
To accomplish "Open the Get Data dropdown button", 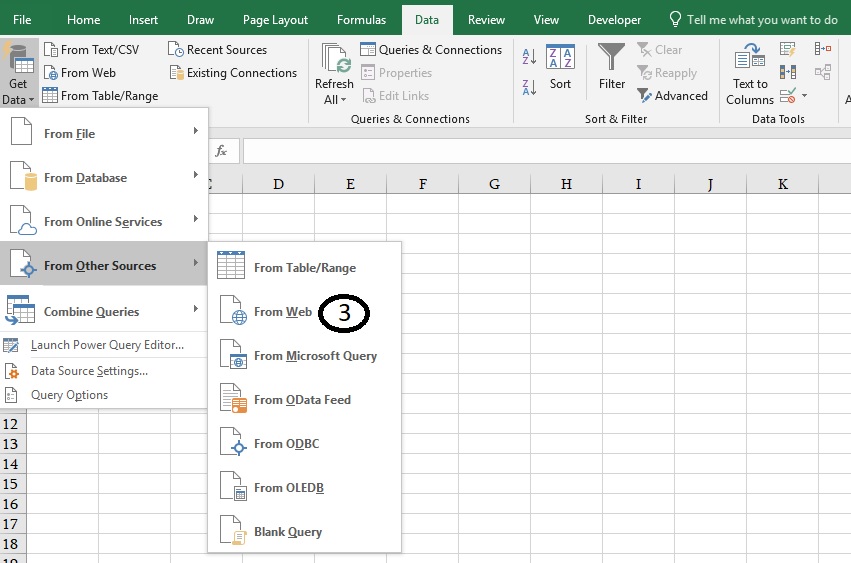I will (18, 73).
